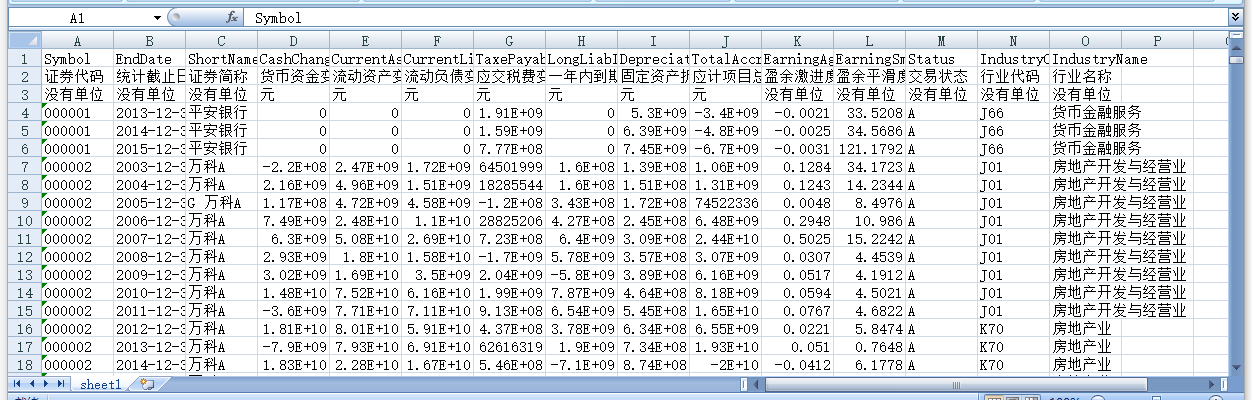Click the 证券简称 cell
Image resolution: width=1252 pixels, height=400 pixels.
[221, 77]
